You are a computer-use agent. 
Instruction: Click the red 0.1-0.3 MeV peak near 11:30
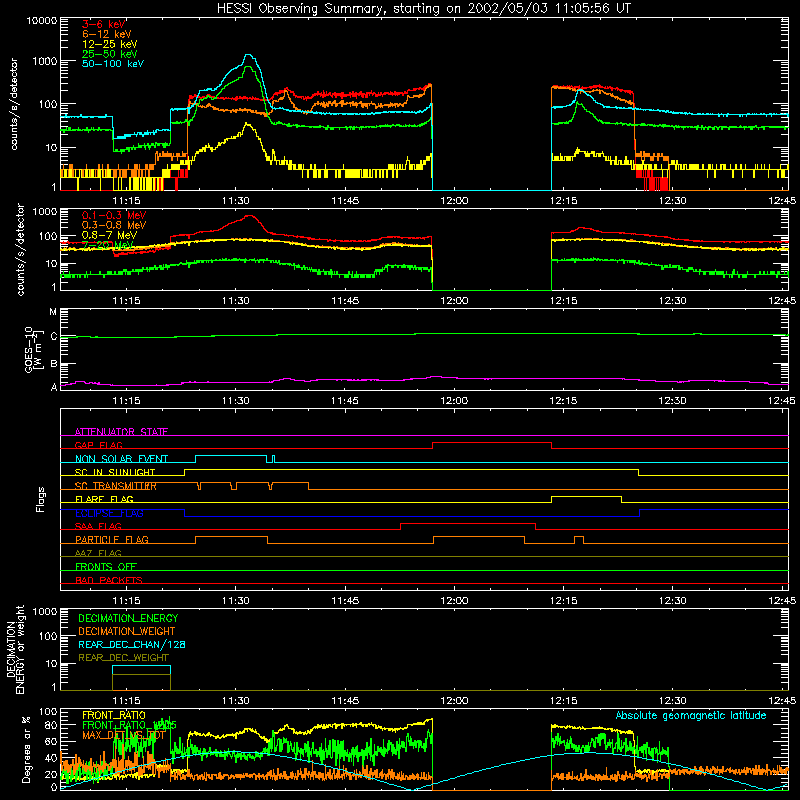tap(249, 216)
